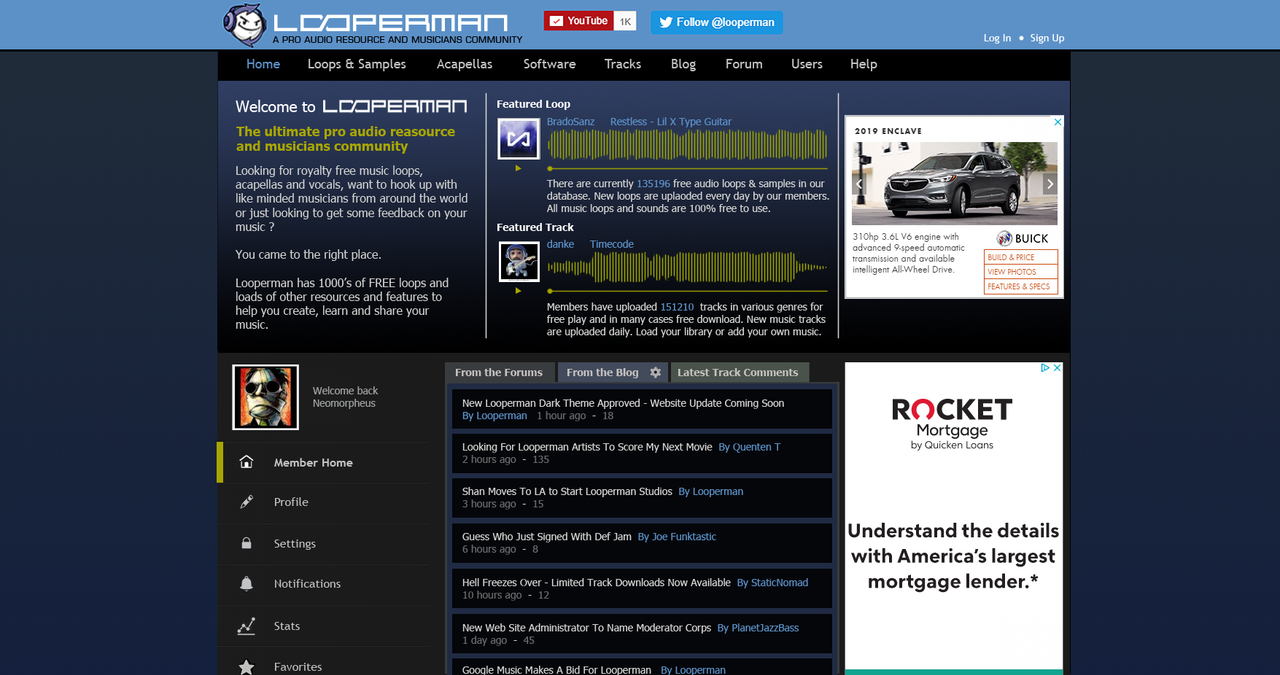The height and width of the screenshot is (675, 1280).
Task: Click the 135196 loops count link
Action: (653, 184)
